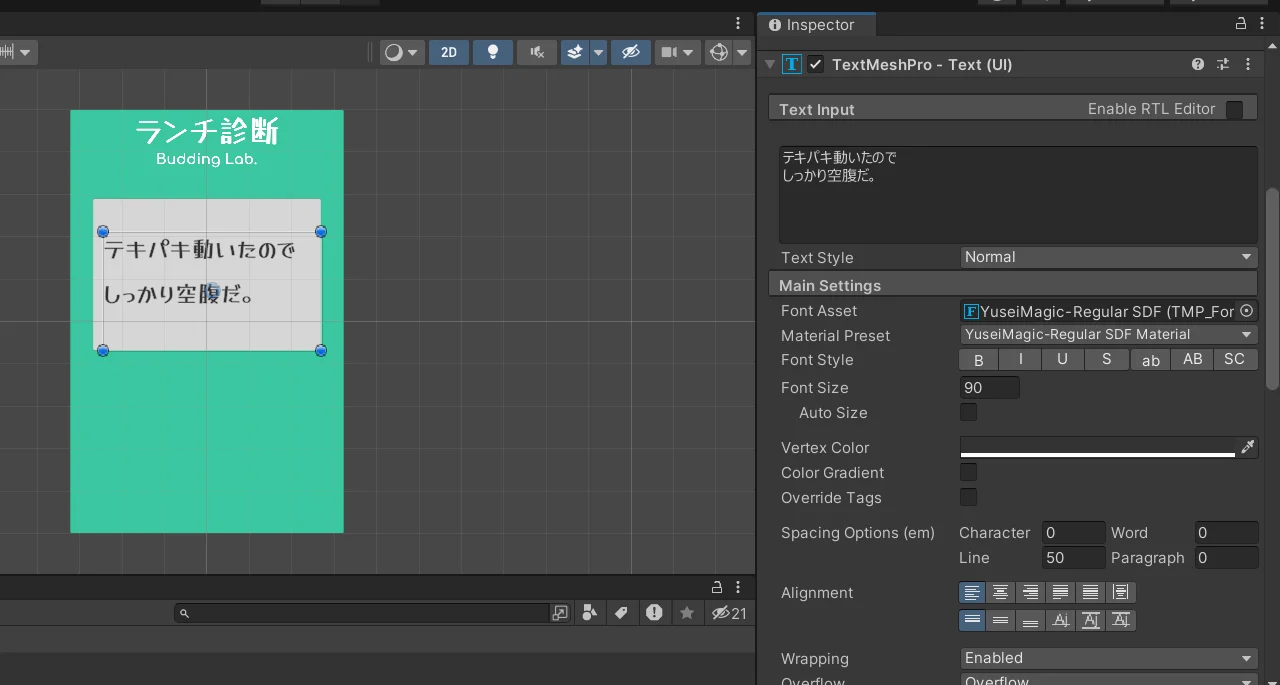Toggle 2D scene view mode
Screen dimensions: 1280x685
tap(449, 52)
